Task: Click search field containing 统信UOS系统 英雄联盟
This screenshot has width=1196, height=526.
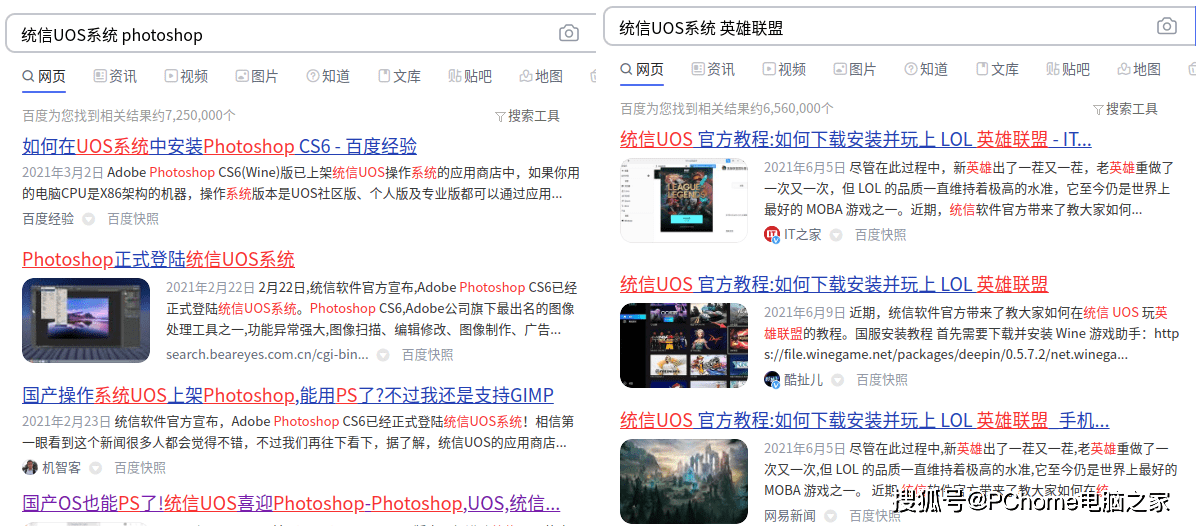Action: pos(899,27)
